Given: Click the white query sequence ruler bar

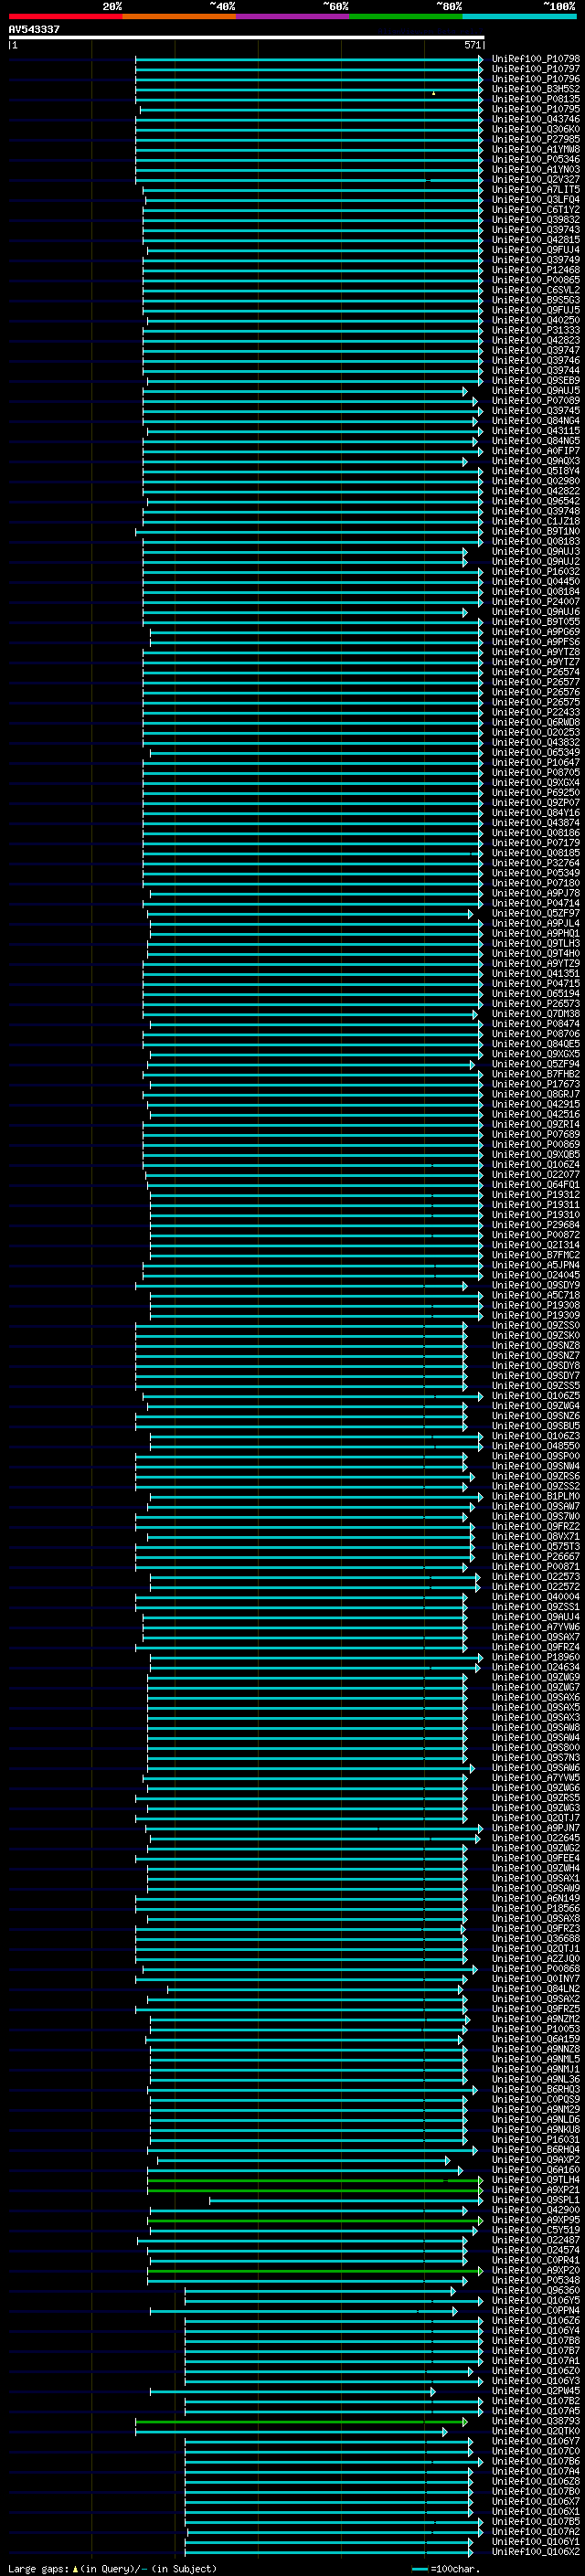Looking at the screenshot, I should (x=246, y=38).
